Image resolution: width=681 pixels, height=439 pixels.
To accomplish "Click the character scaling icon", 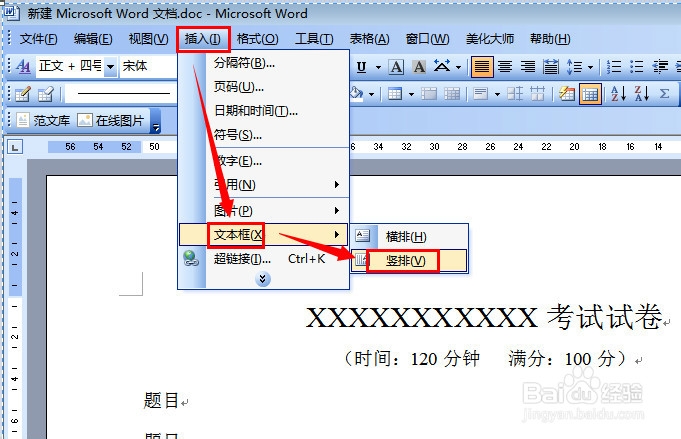I will coord(442,67).
